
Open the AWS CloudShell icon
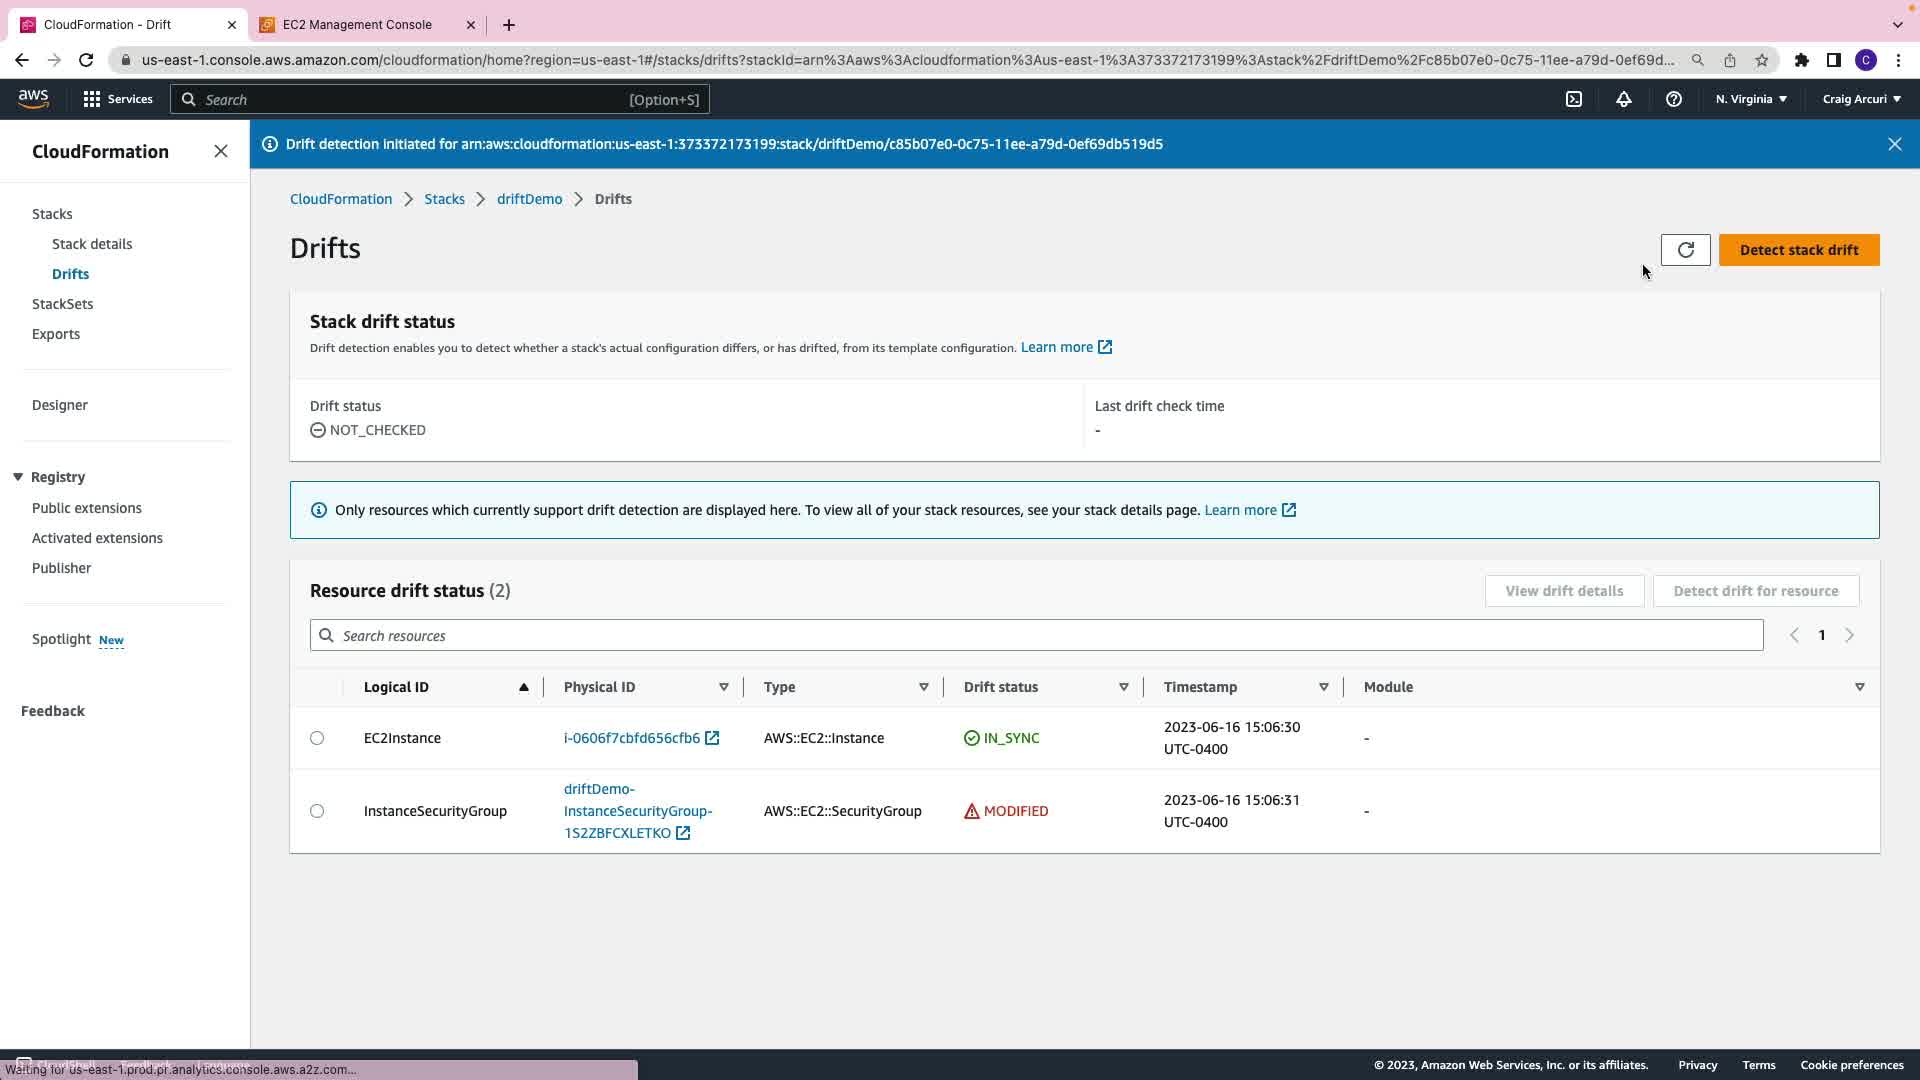(1574, 99)
